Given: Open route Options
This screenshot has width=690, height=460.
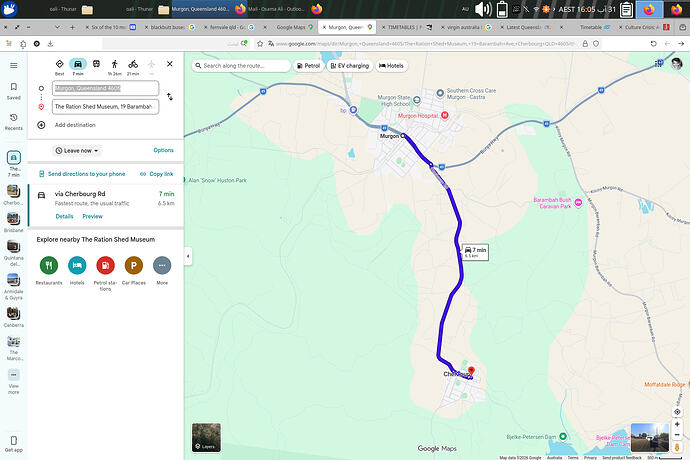Looking at the screenshot, I should point(163,150).
